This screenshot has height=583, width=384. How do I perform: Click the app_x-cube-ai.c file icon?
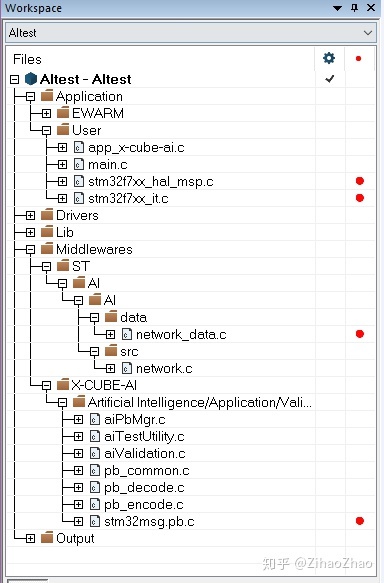[x=79, y=148]
